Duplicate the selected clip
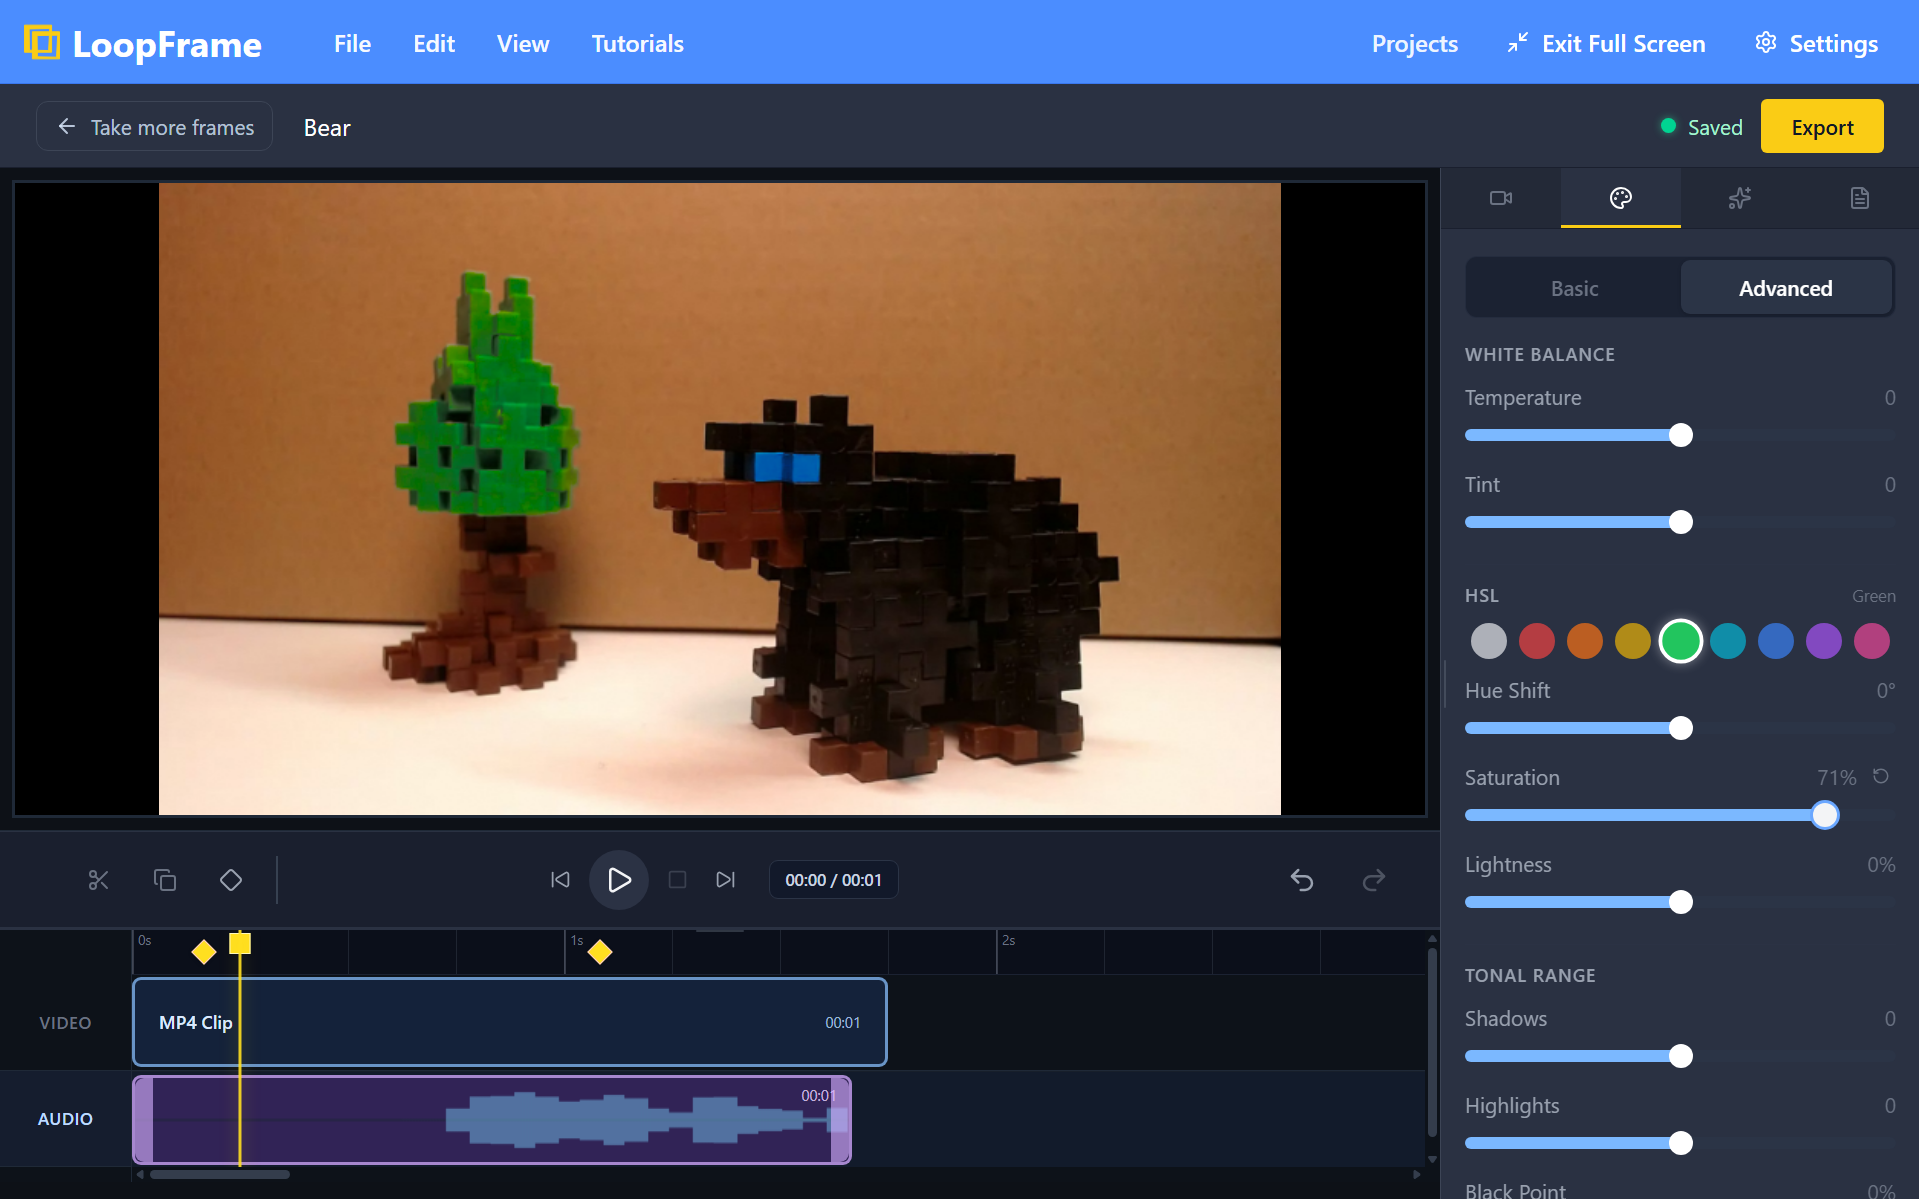The height and width of the screenshot is (1199, 1919). pos(165,880)
